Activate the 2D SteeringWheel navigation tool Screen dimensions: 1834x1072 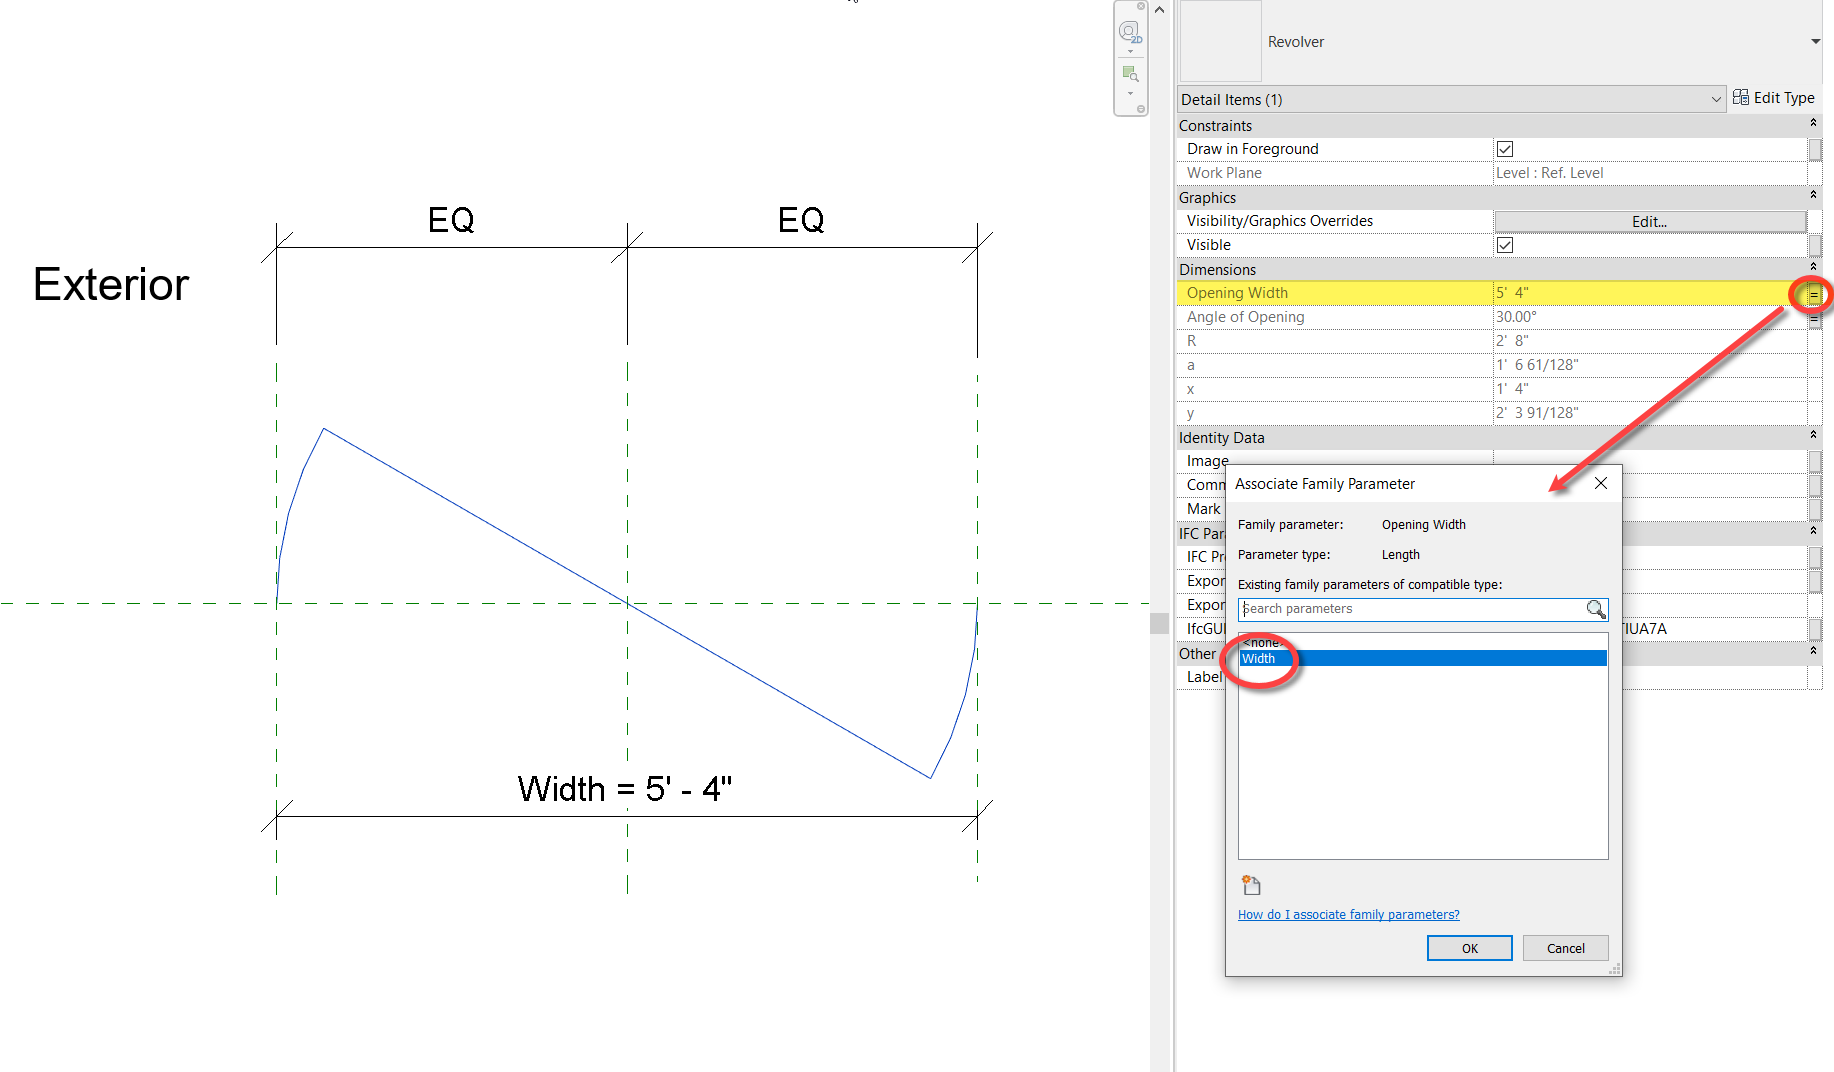pos(1129,30)
